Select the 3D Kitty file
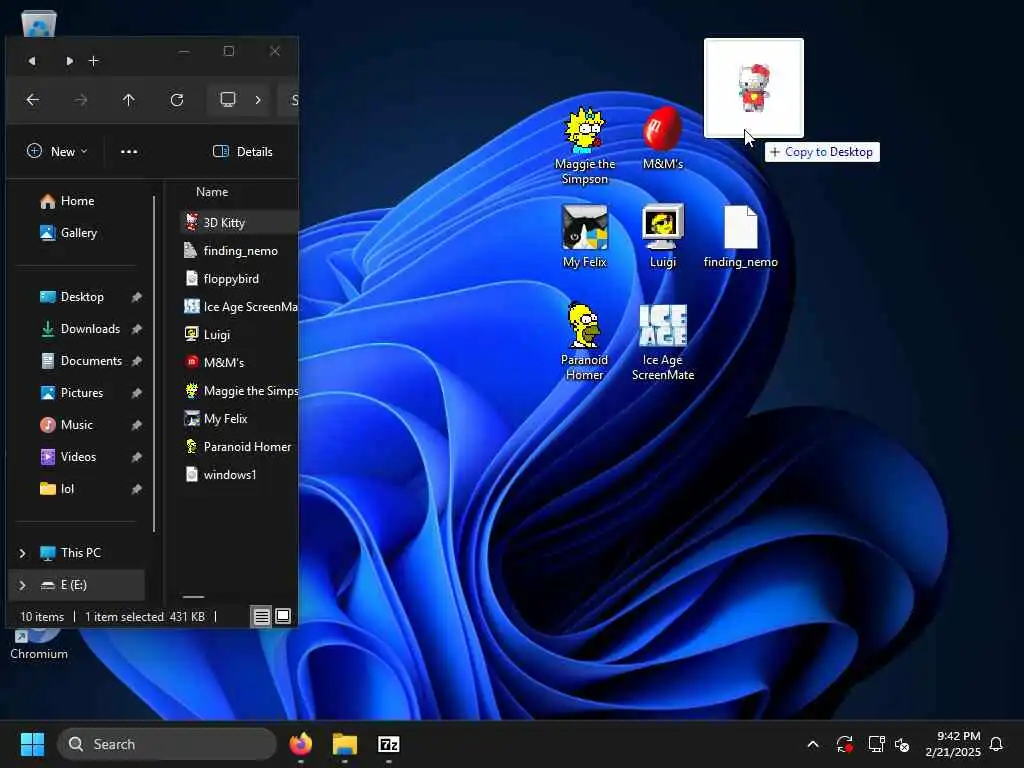 [239, 223]
